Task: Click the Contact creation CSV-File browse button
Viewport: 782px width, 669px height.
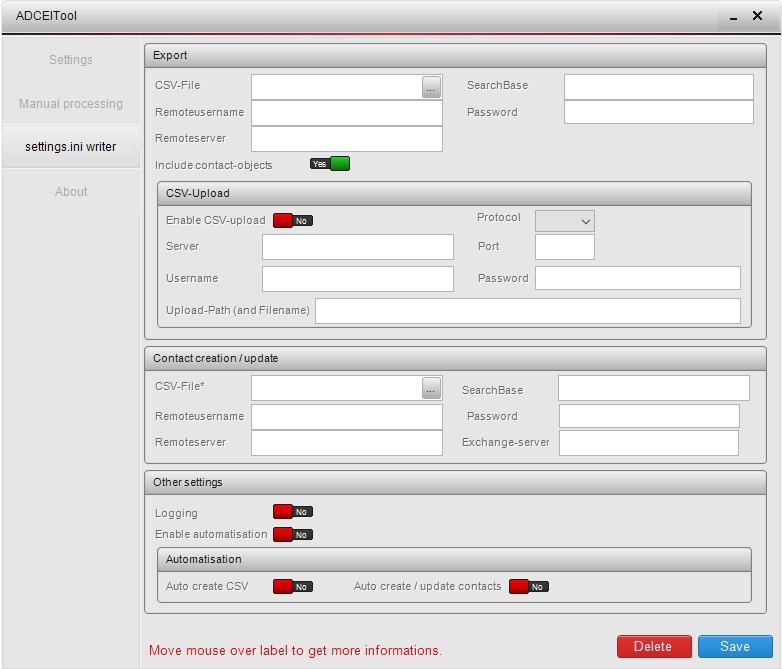Action: click(x=431, y=388)
